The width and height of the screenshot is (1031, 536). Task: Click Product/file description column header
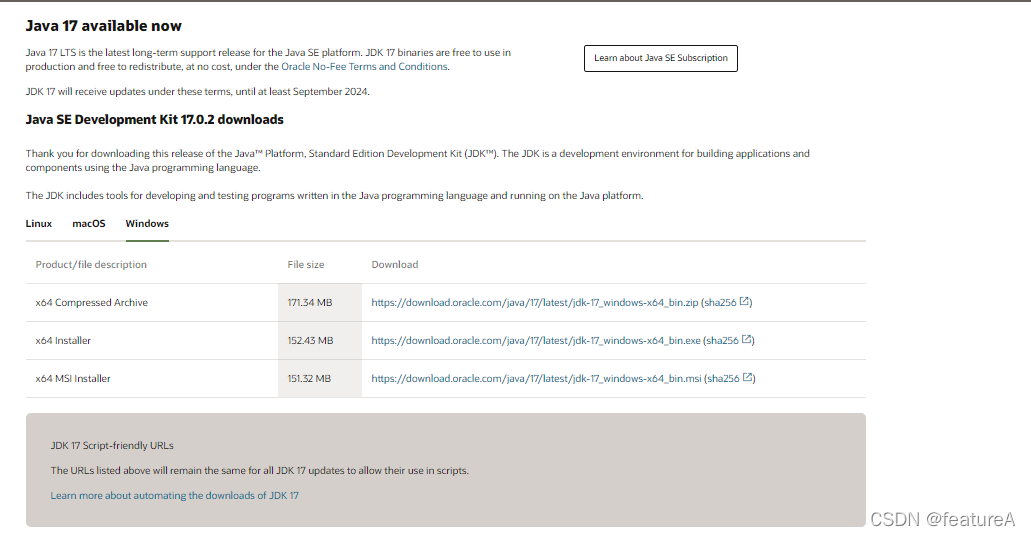(91, 264)
